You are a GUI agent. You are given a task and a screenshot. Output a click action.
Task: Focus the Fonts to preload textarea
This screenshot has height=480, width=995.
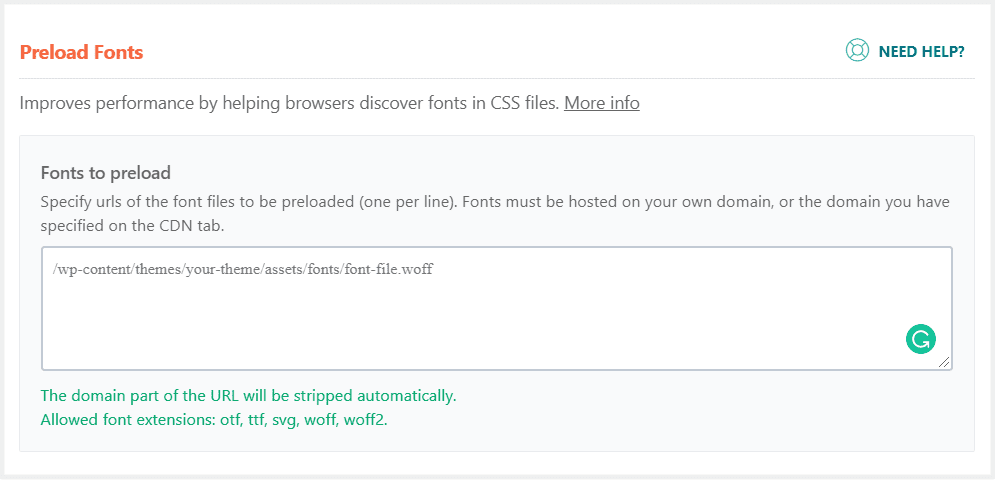click(497, 309)
